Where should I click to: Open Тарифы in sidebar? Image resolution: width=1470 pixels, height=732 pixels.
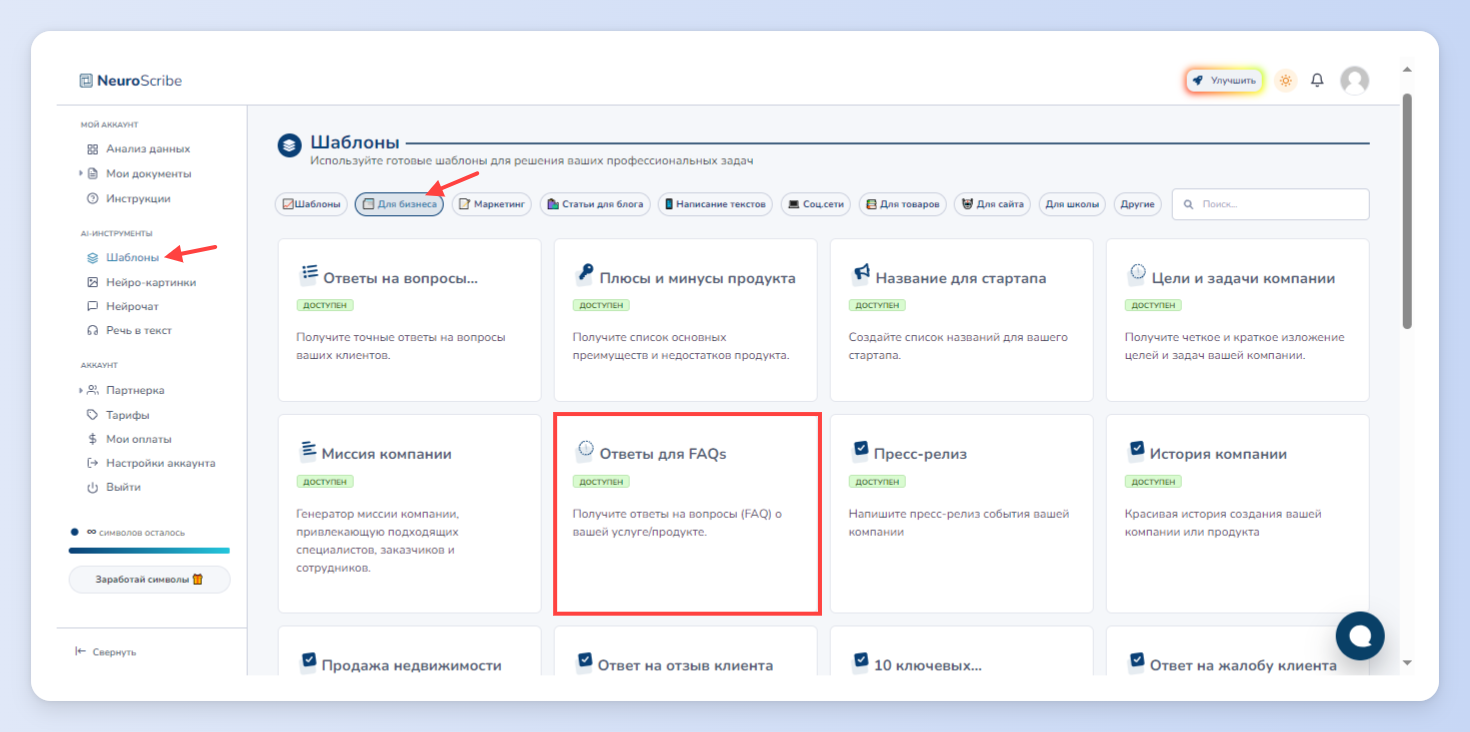tap(128, 415)
